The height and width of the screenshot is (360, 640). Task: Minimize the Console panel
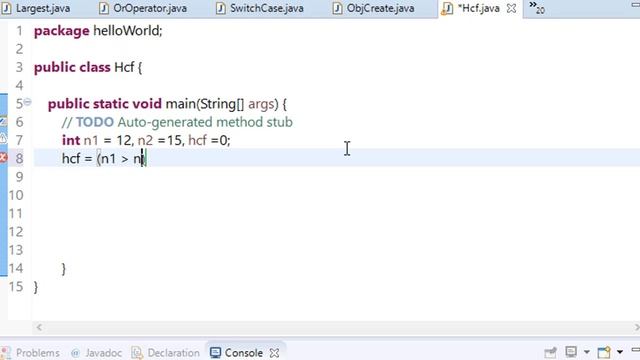(x=636, y=350)
